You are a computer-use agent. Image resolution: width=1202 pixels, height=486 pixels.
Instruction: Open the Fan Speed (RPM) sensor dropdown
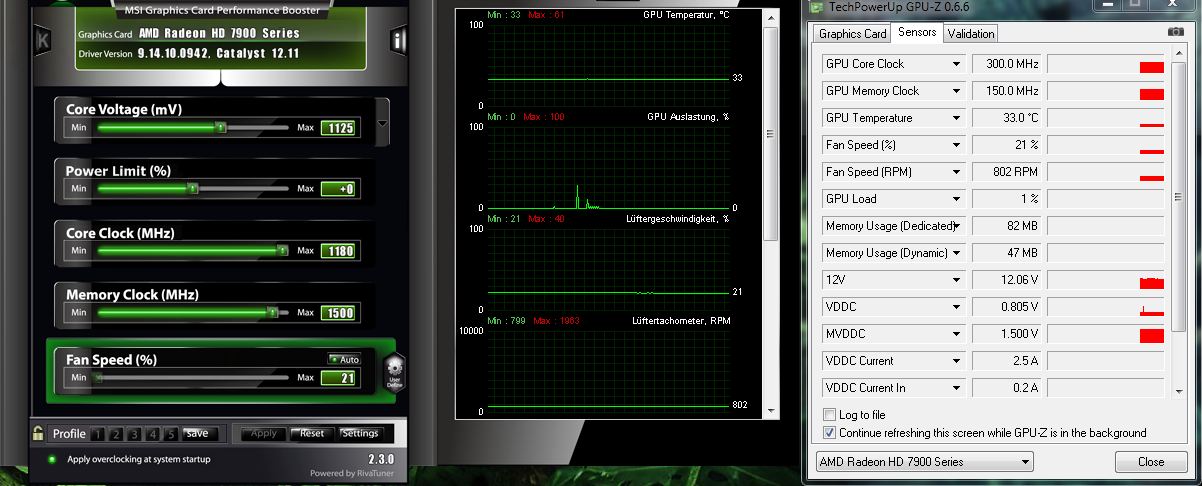(x=957, y=172)
